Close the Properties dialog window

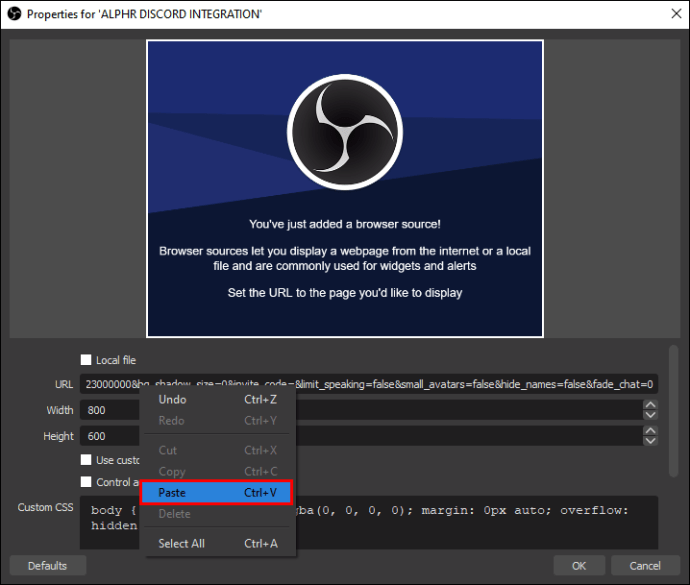tap(676, 14)
